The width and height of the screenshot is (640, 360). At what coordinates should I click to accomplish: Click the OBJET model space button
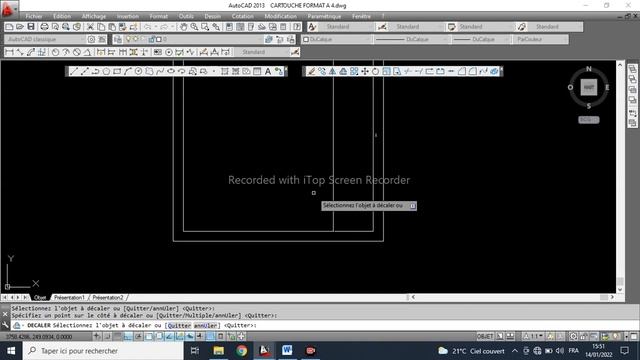click(485, 336)
